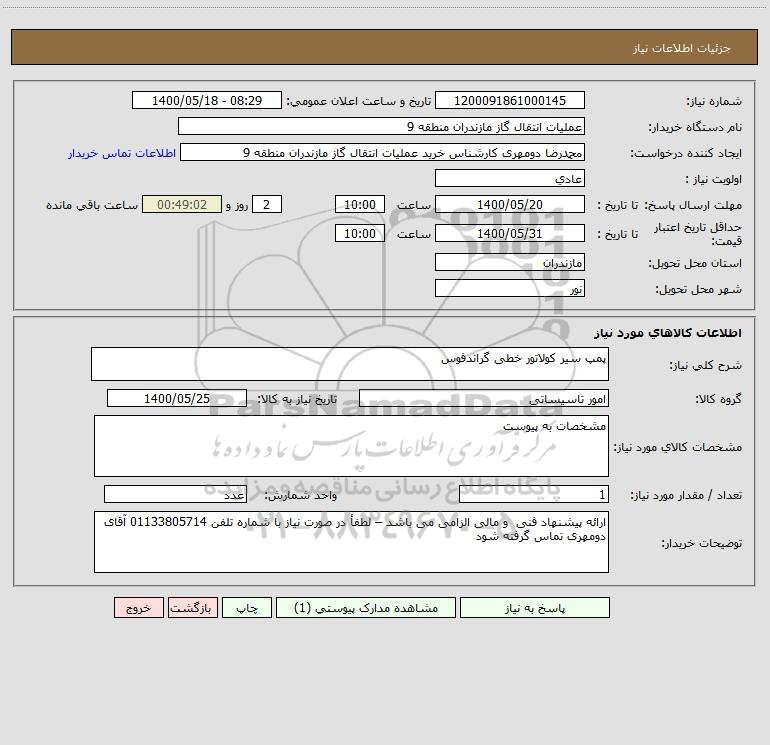Click the goods specifications field 'مشخصات به پیوست'
Screen dimensions: 770x745
tap(351, 446)
